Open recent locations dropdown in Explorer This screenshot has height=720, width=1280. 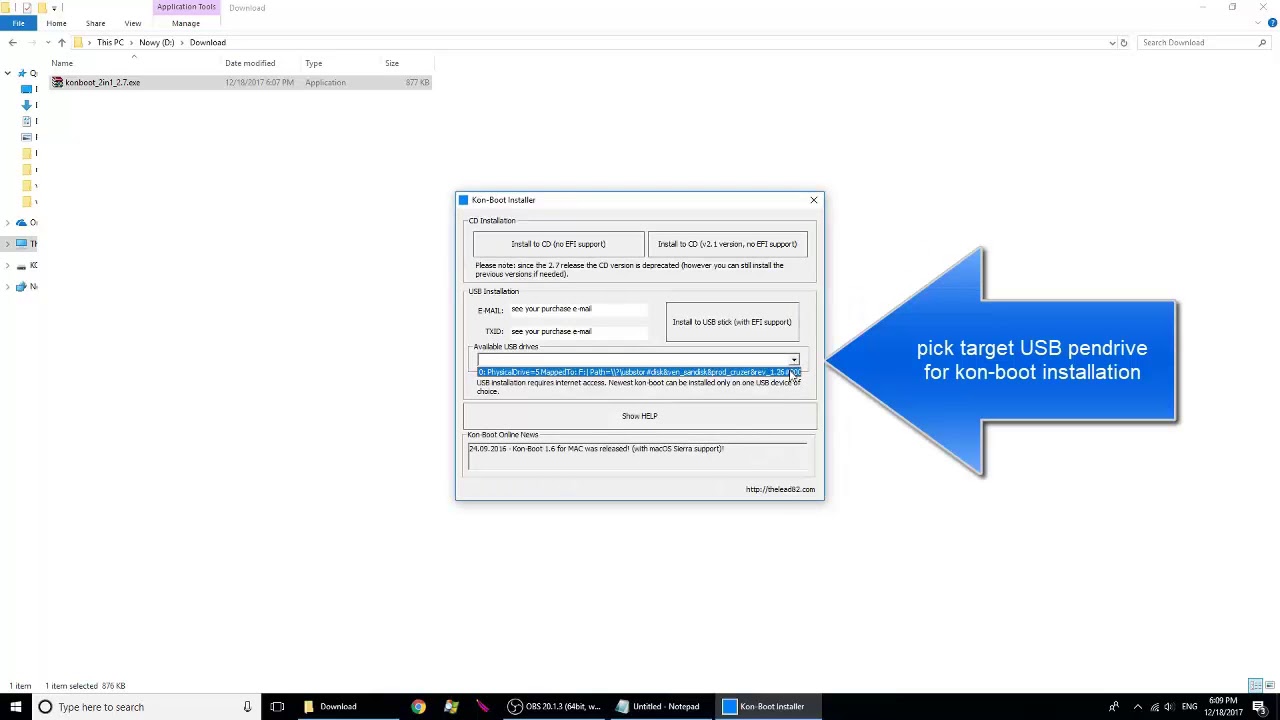point(47,42)
